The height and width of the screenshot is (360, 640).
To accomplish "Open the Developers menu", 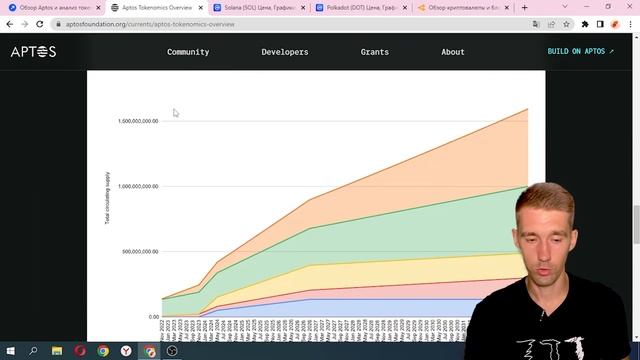I will click(x=285, y=52).
